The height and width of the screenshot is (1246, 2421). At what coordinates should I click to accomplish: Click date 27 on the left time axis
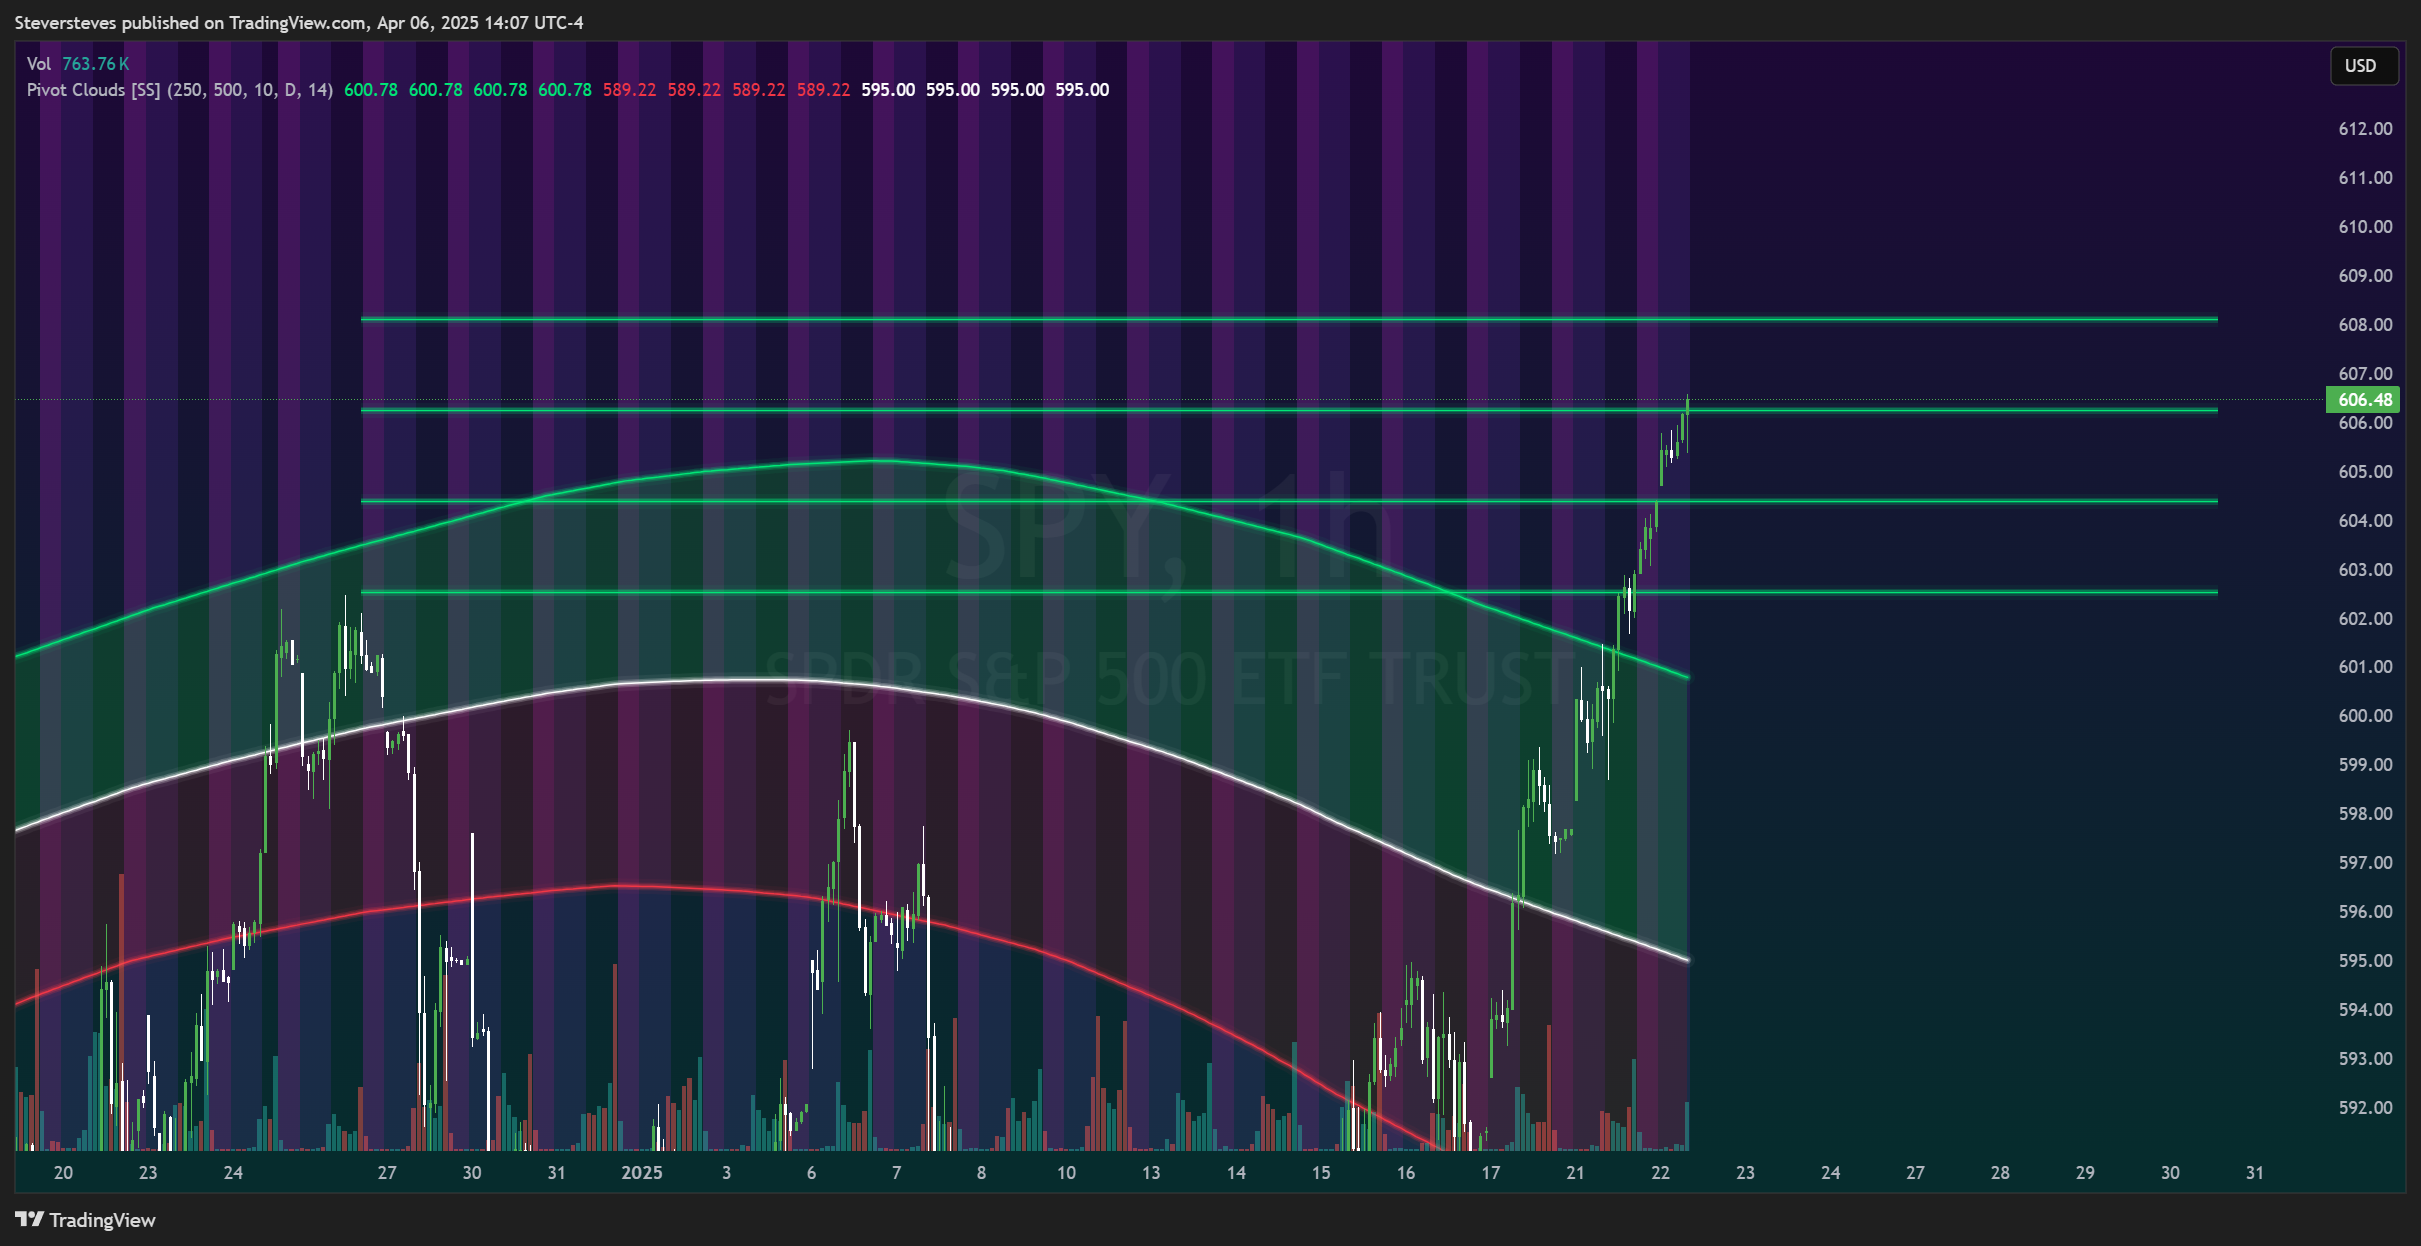click(x=387, y=1173)
